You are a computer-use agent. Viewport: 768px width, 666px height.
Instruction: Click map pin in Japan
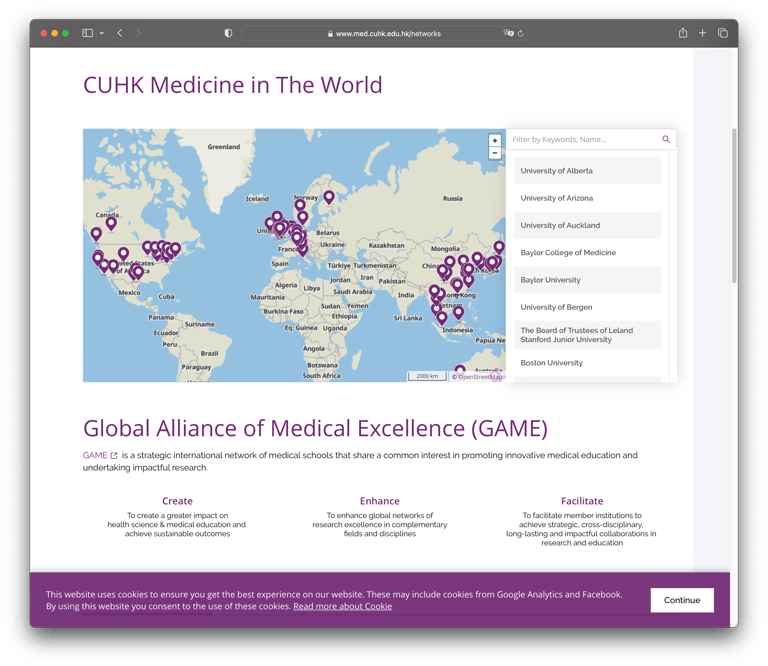pos(499,247)
